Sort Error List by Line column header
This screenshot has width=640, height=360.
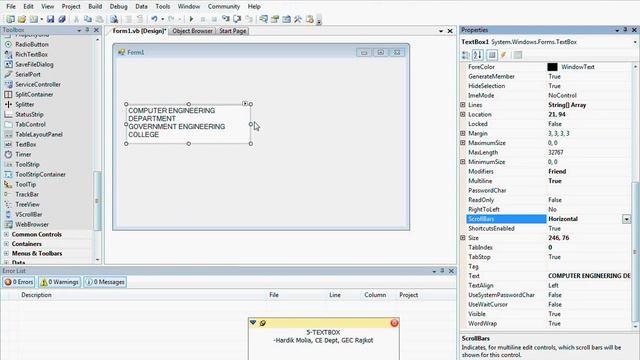click(x=335, y=295)
